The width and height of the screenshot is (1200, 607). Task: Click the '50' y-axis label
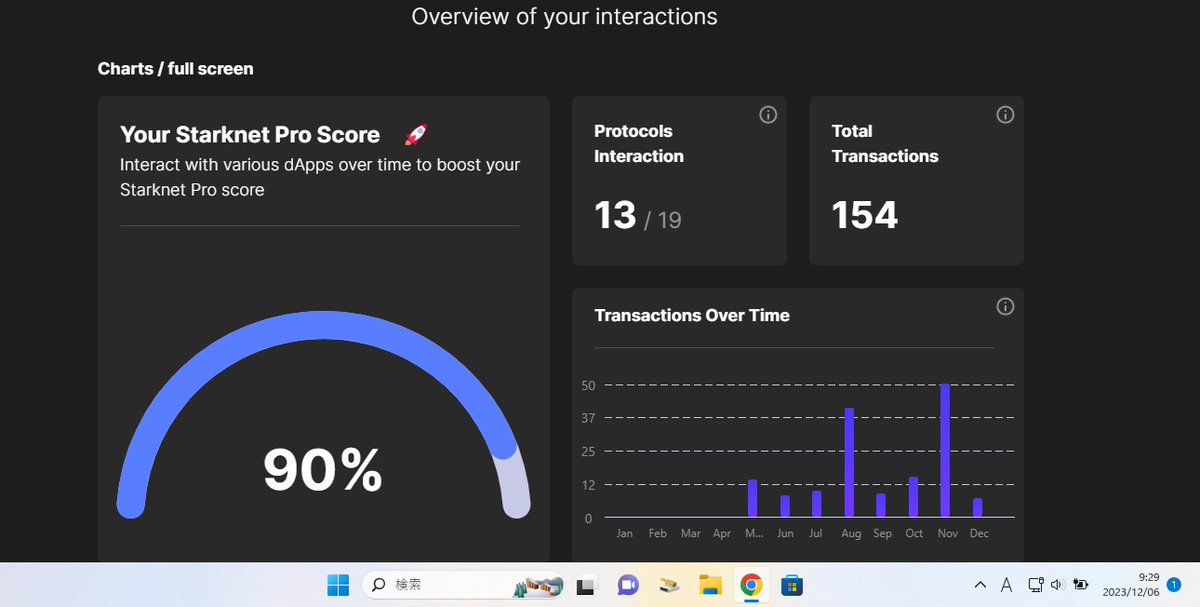click(x=588, y=386)
